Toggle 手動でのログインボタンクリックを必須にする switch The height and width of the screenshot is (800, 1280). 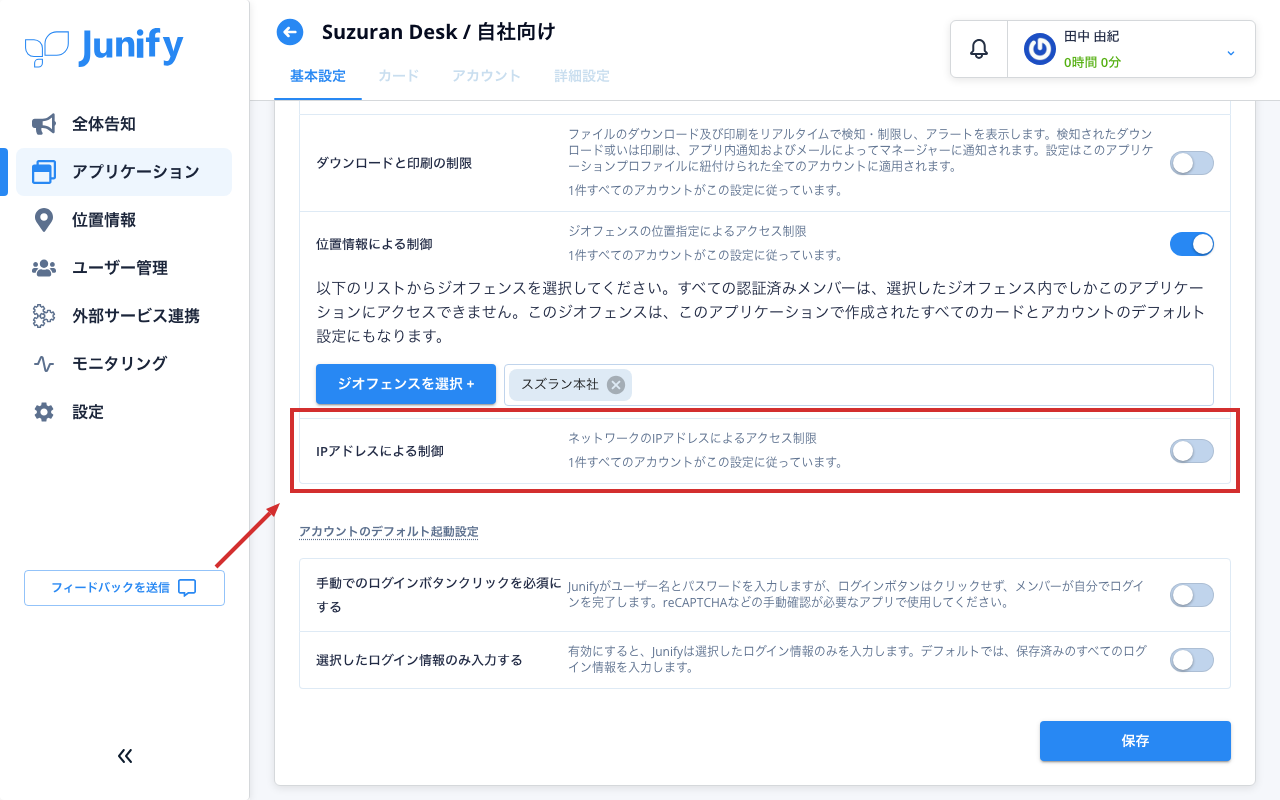(1192, 595)
